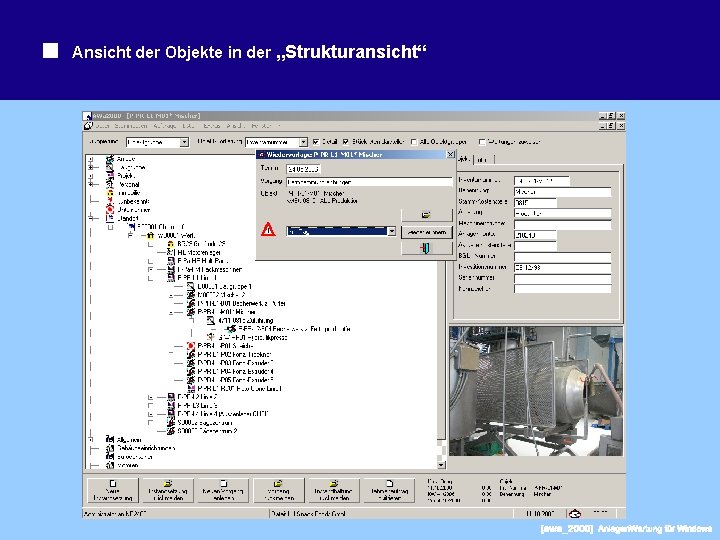The height and width of the screenshot is (540, 720).
Task: Open the Aufträge menu
Action: click(165, 125)
